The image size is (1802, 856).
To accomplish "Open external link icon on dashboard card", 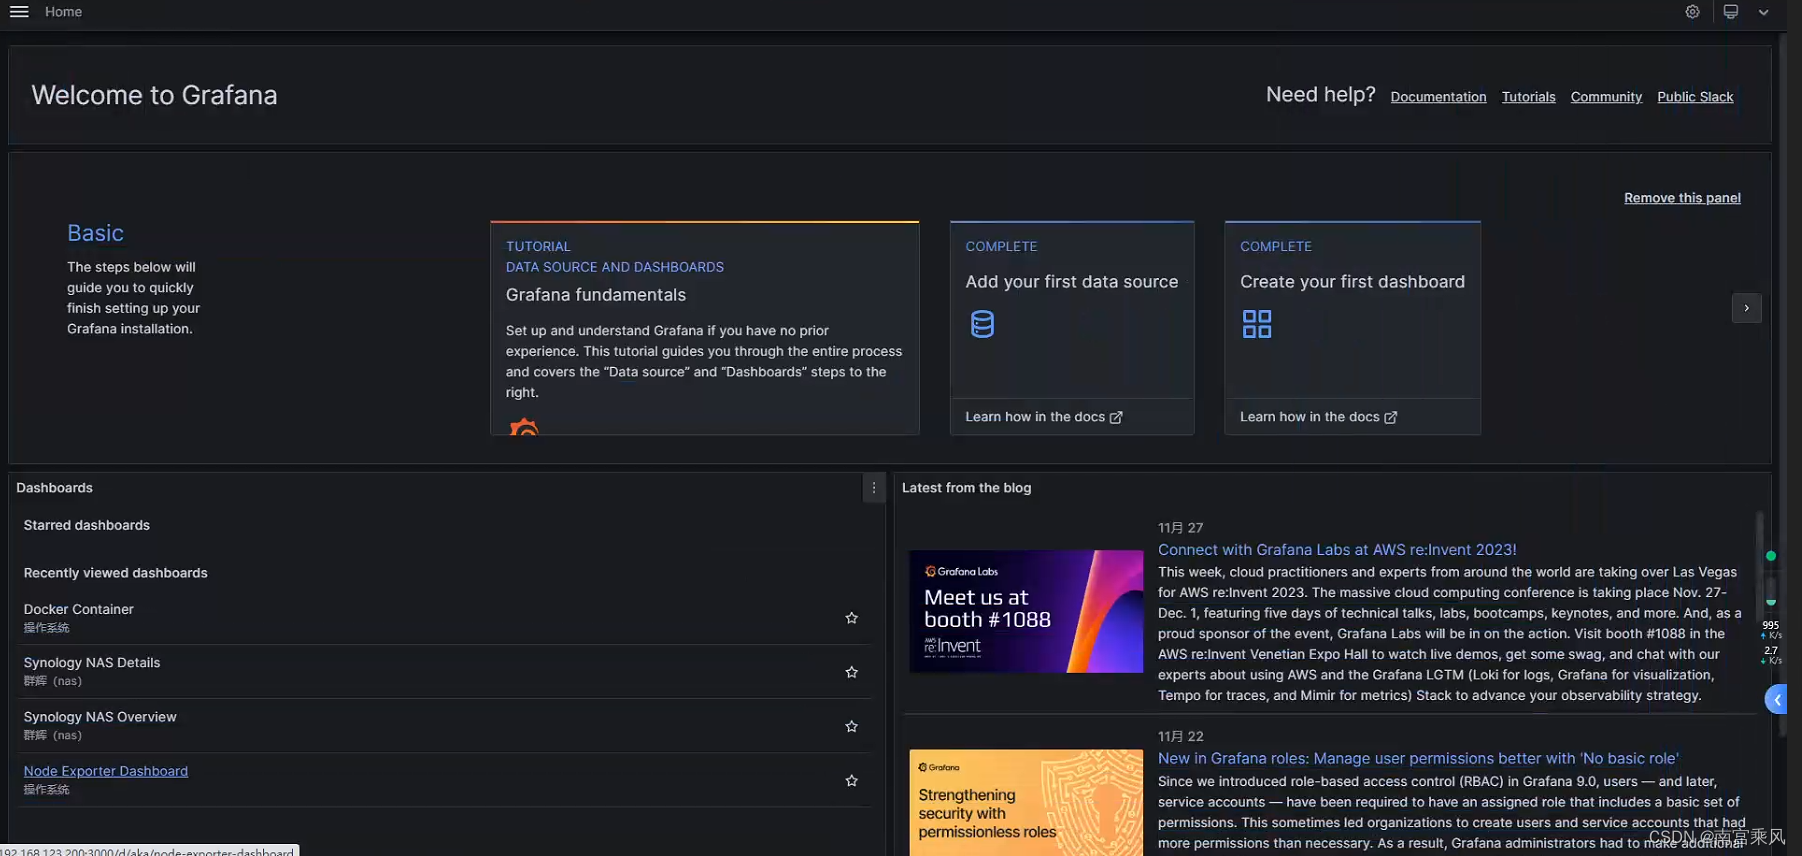I will tap(1390, 417).
